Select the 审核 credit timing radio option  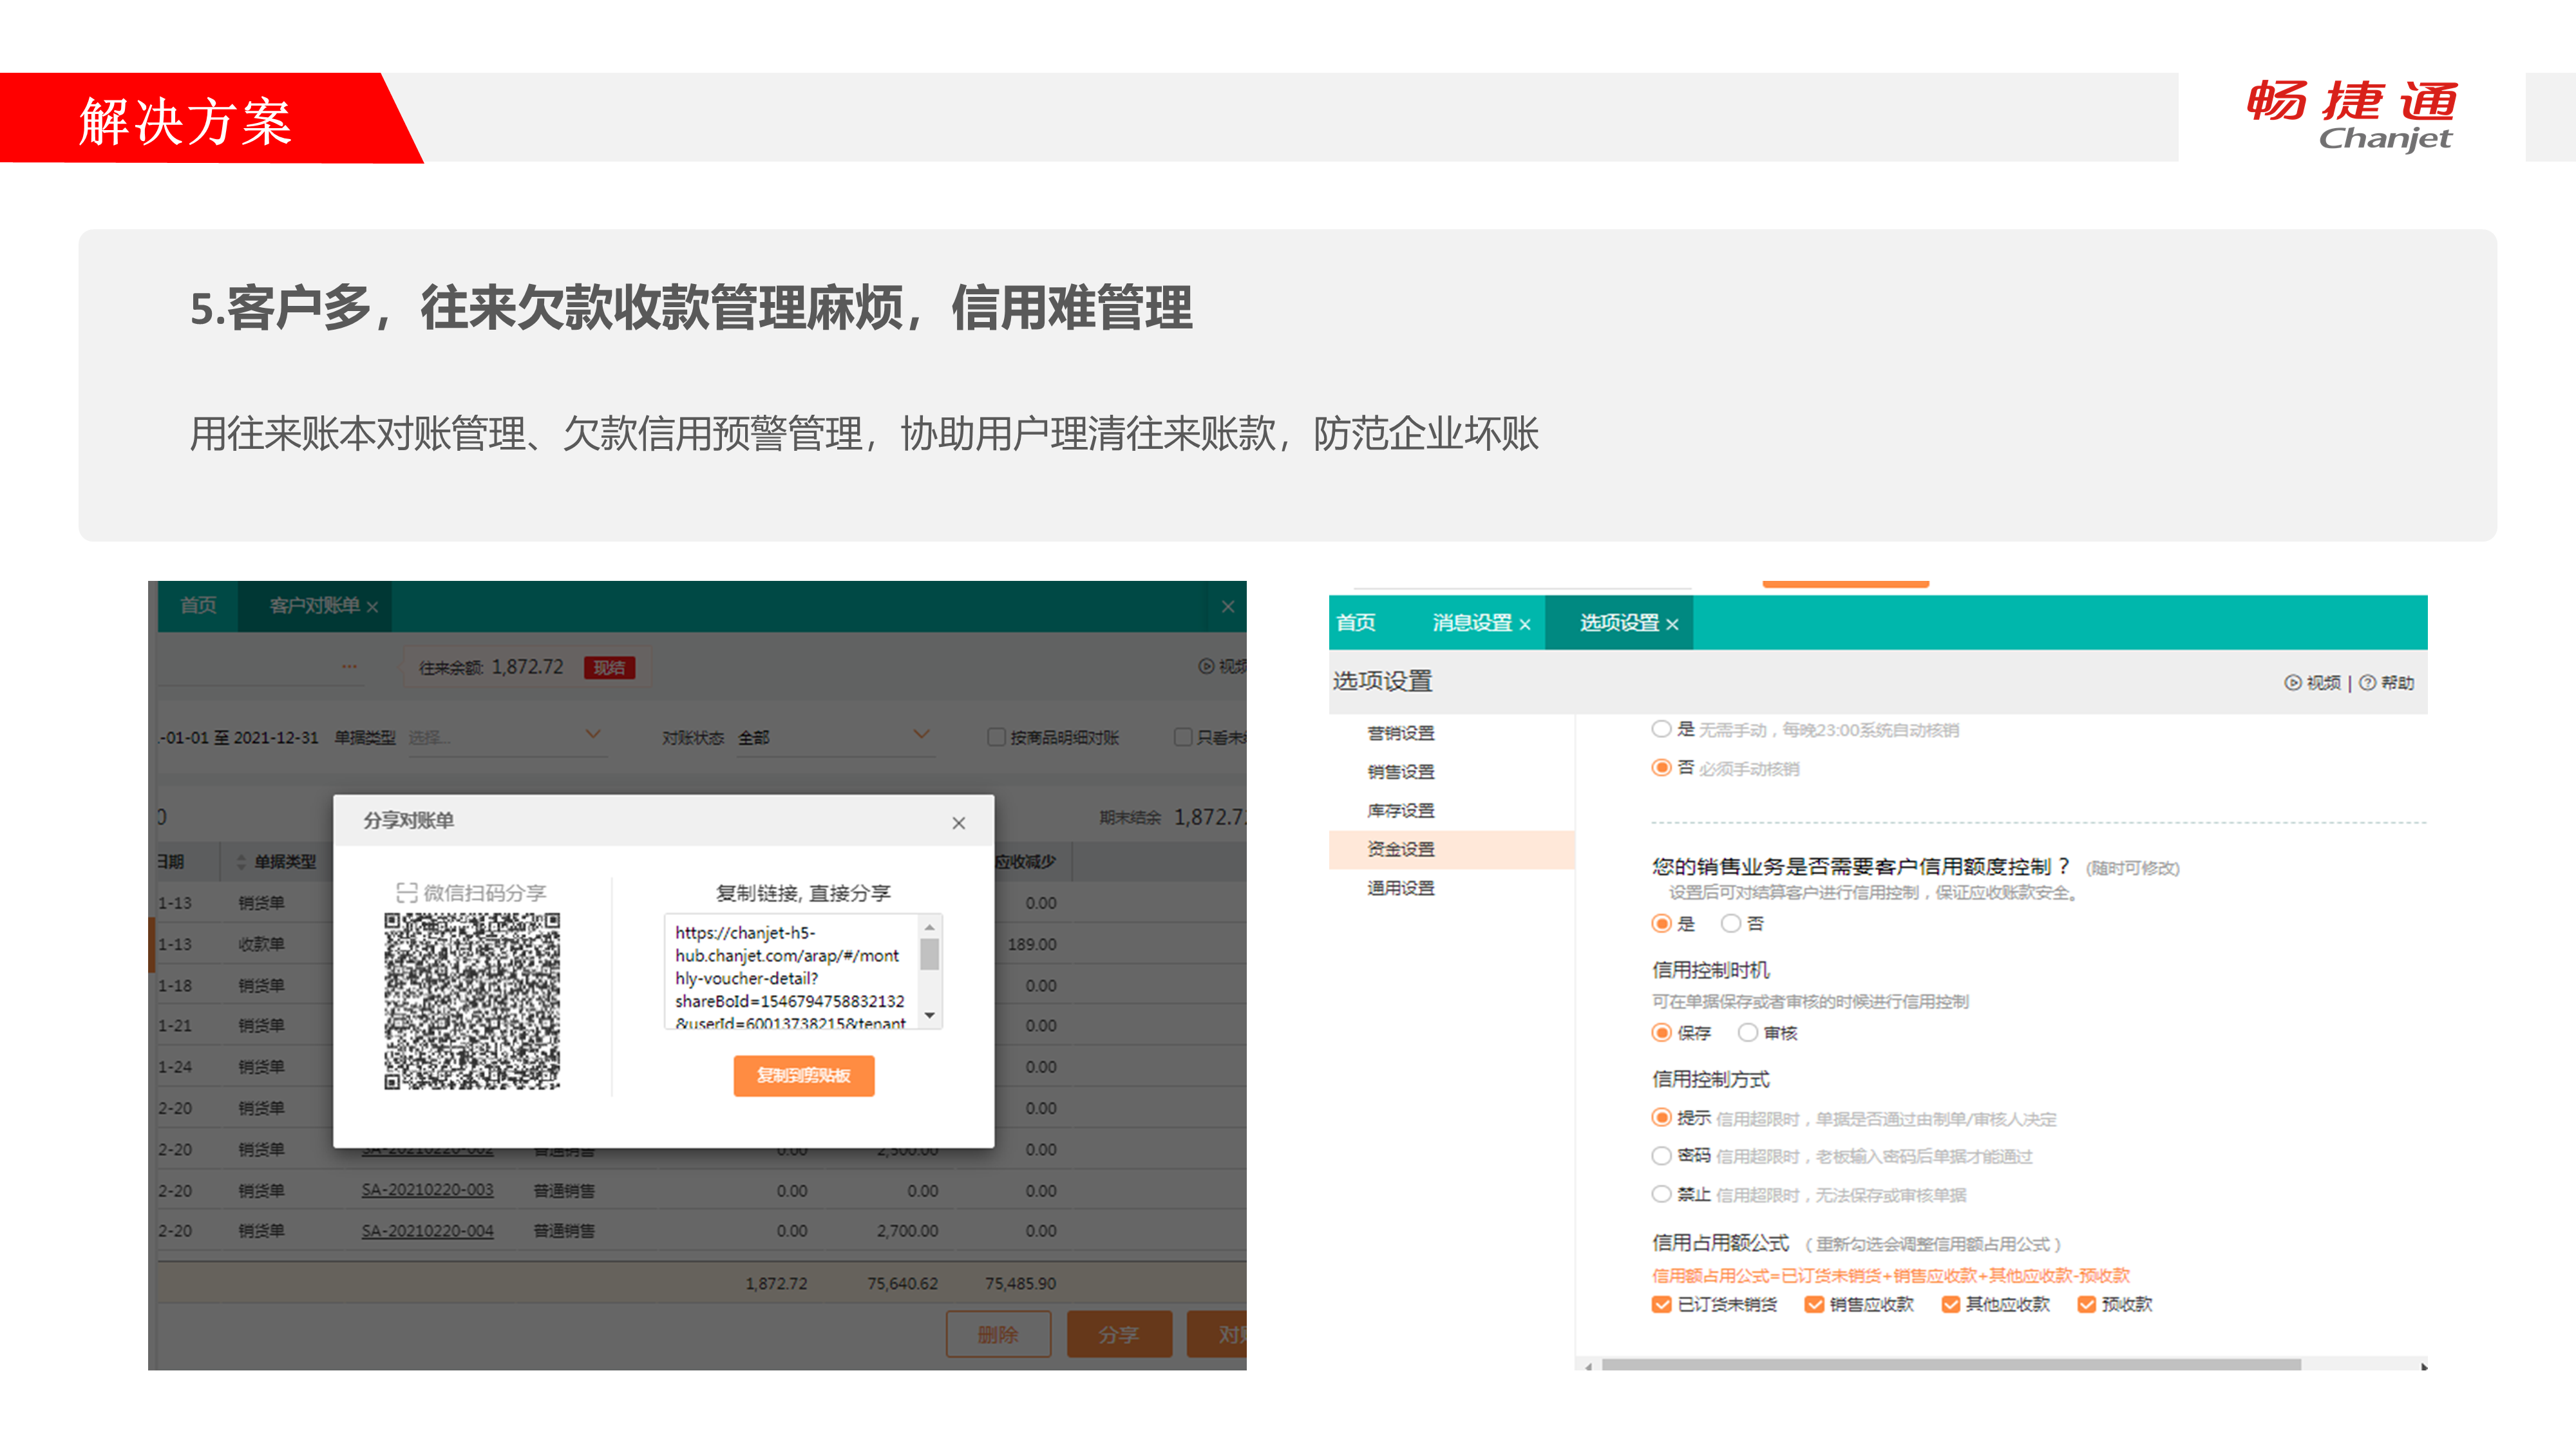[x=1748, y=1033]
